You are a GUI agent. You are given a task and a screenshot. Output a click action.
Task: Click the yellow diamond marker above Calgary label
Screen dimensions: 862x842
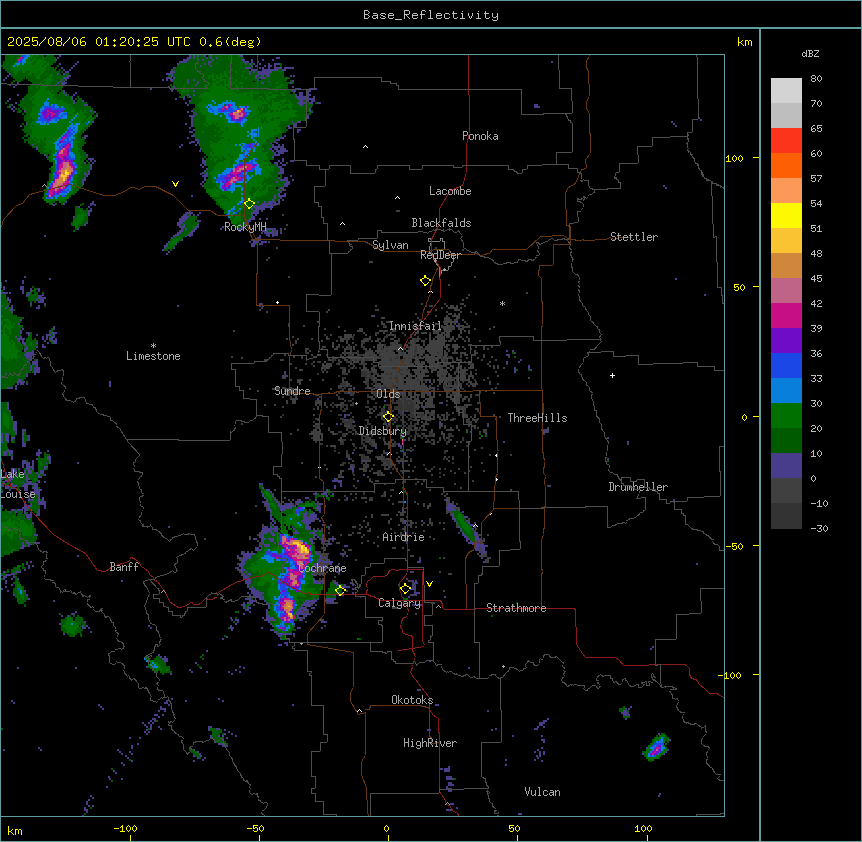point(405,589)
